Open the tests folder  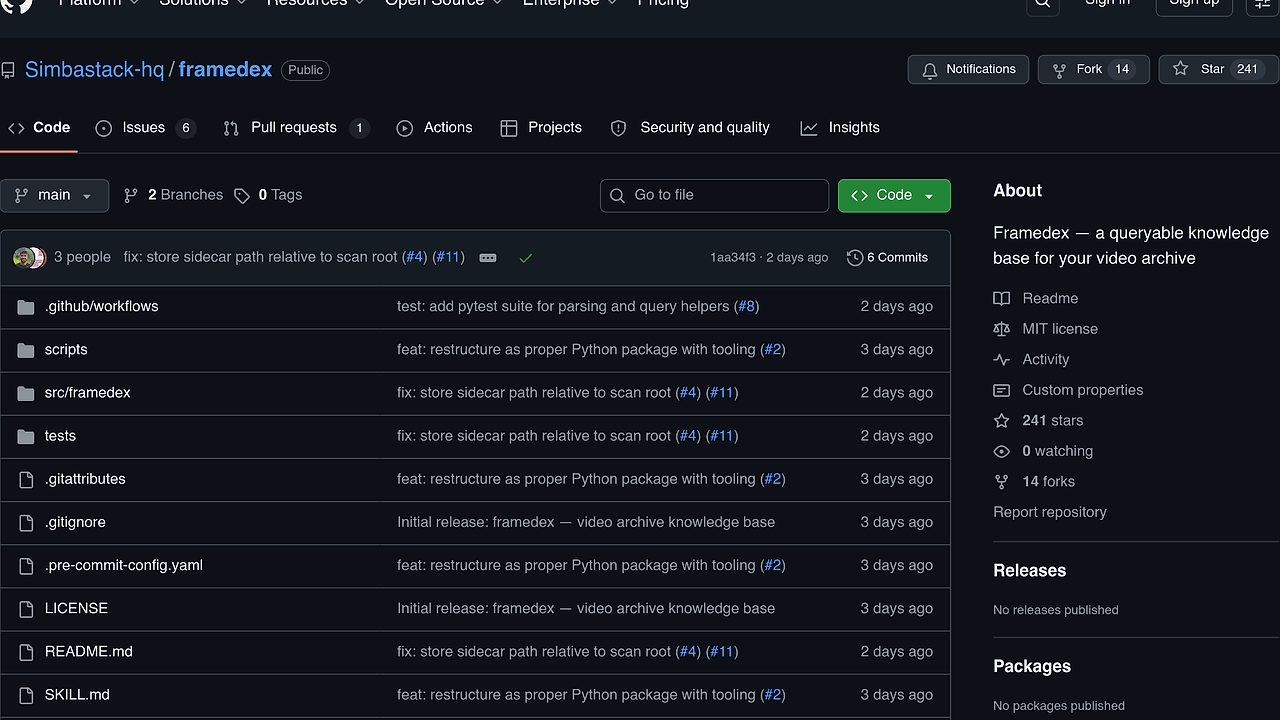click(x=60, y=436)
